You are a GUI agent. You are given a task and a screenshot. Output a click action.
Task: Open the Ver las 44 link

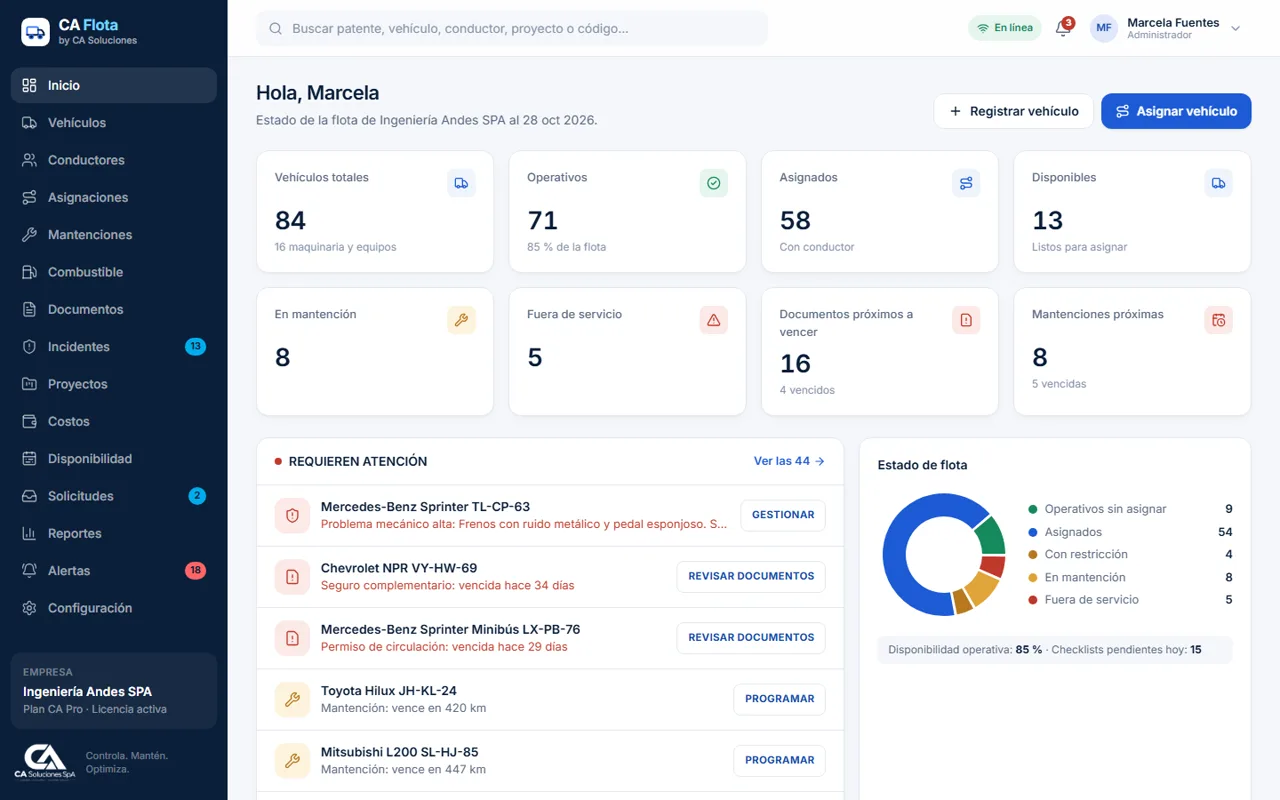(x=789, y=461)
